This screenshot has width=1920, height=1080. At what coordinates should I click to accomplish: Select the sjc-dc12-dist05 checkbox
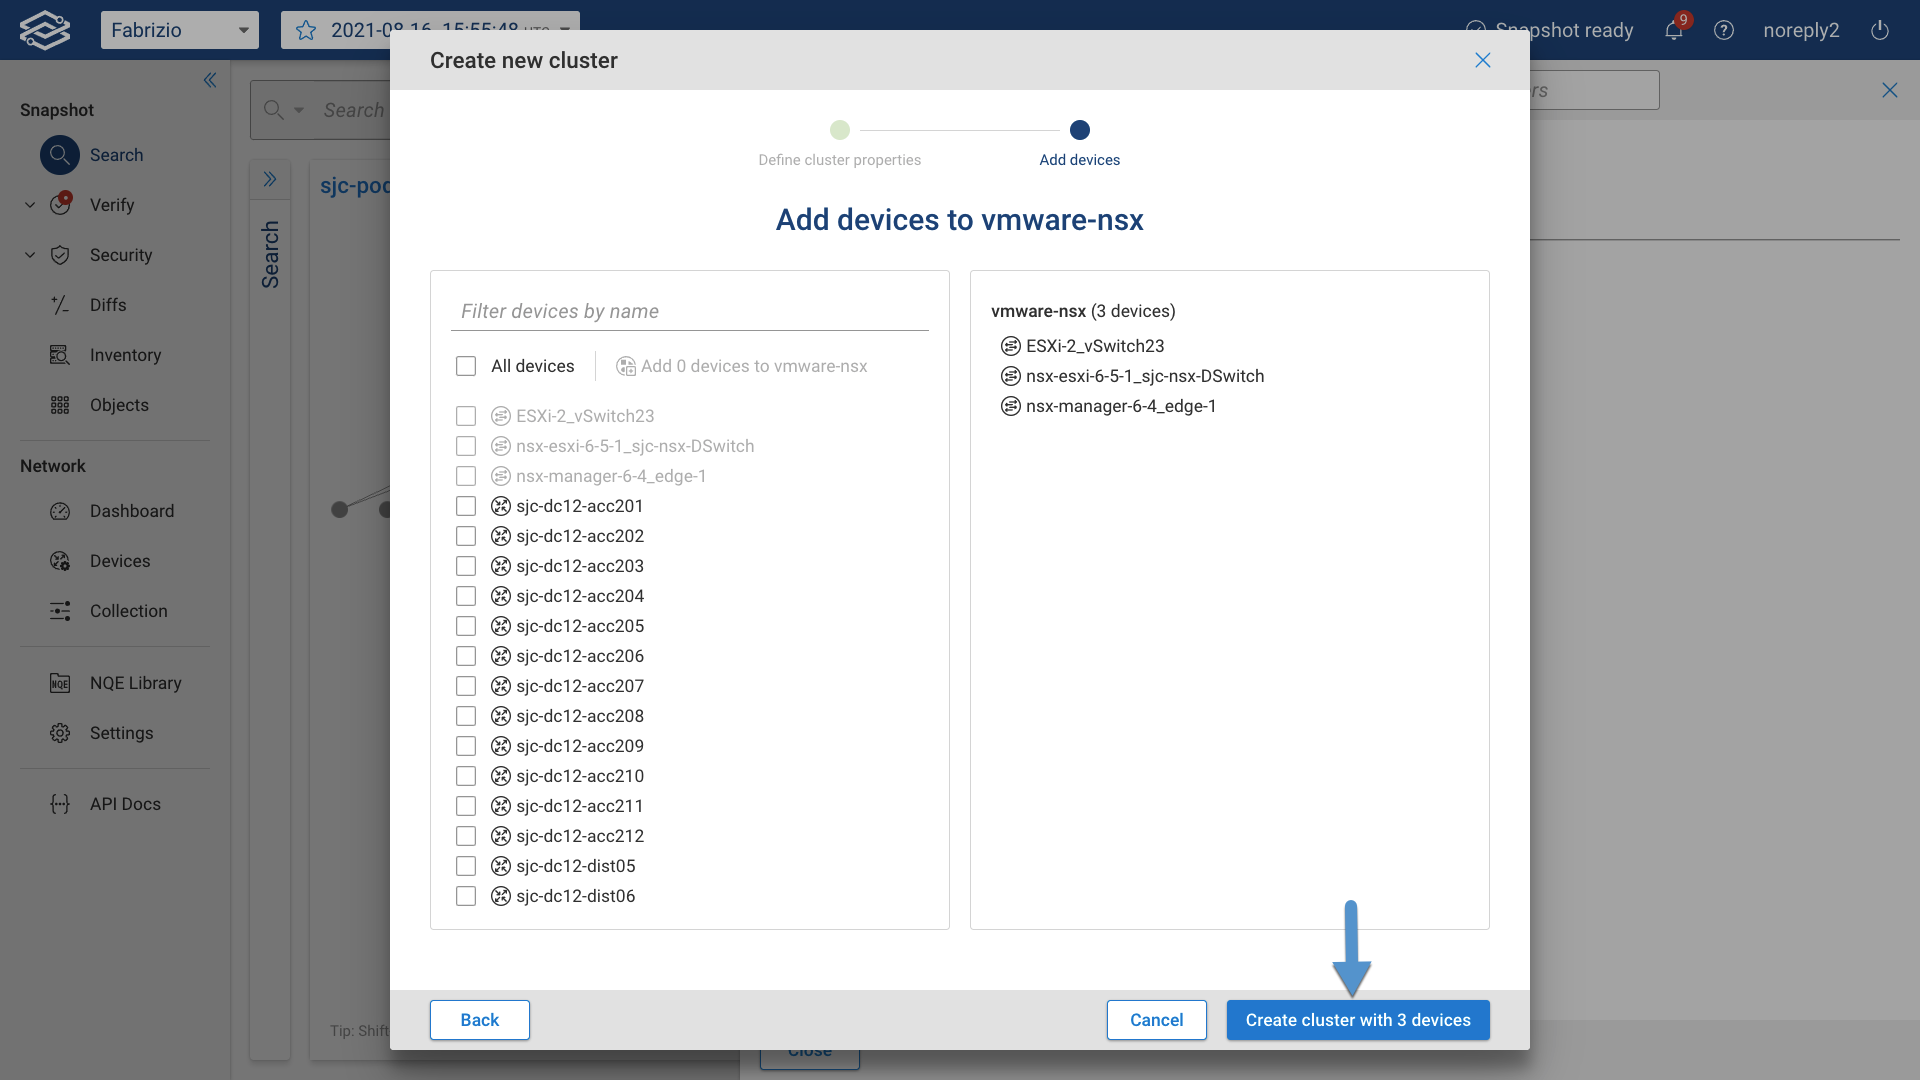466,866
